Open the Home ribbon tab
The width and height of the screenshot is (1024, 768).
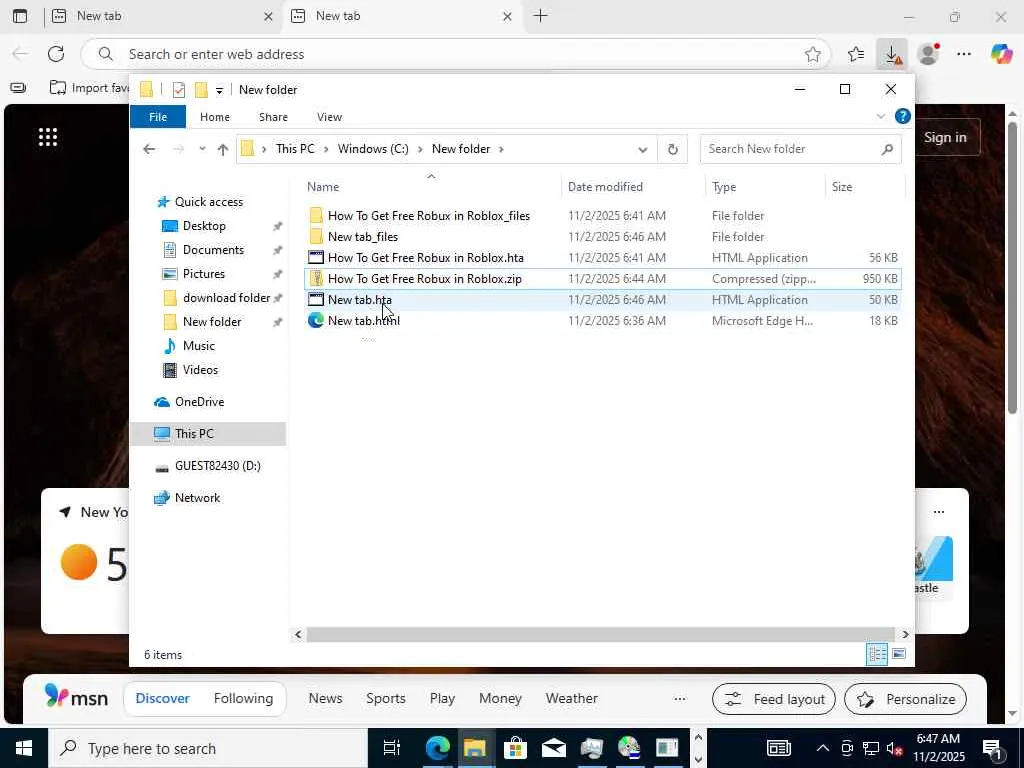[x=215, y=117]
